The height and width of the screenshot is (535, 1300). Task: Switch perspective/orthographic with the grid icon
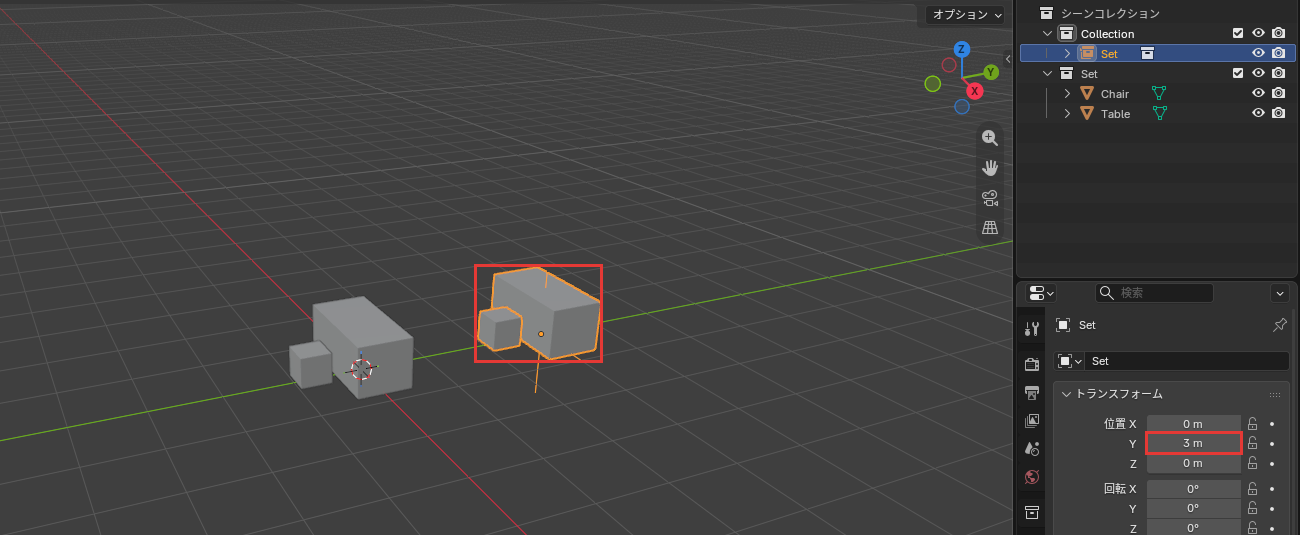990,227
